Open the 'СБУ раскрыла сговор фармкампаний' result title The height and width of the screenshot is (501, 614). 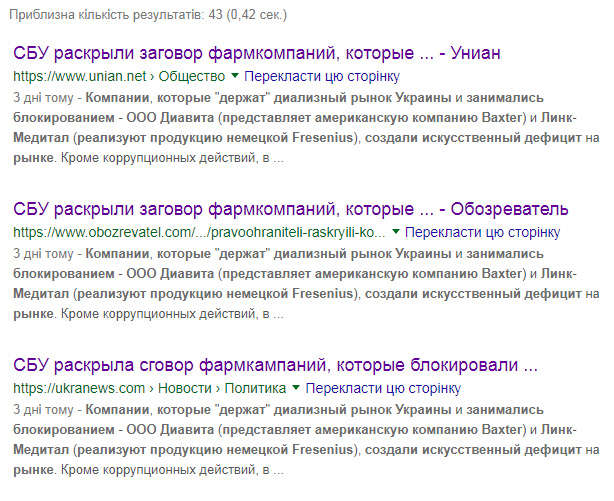[x=275, y=365]
